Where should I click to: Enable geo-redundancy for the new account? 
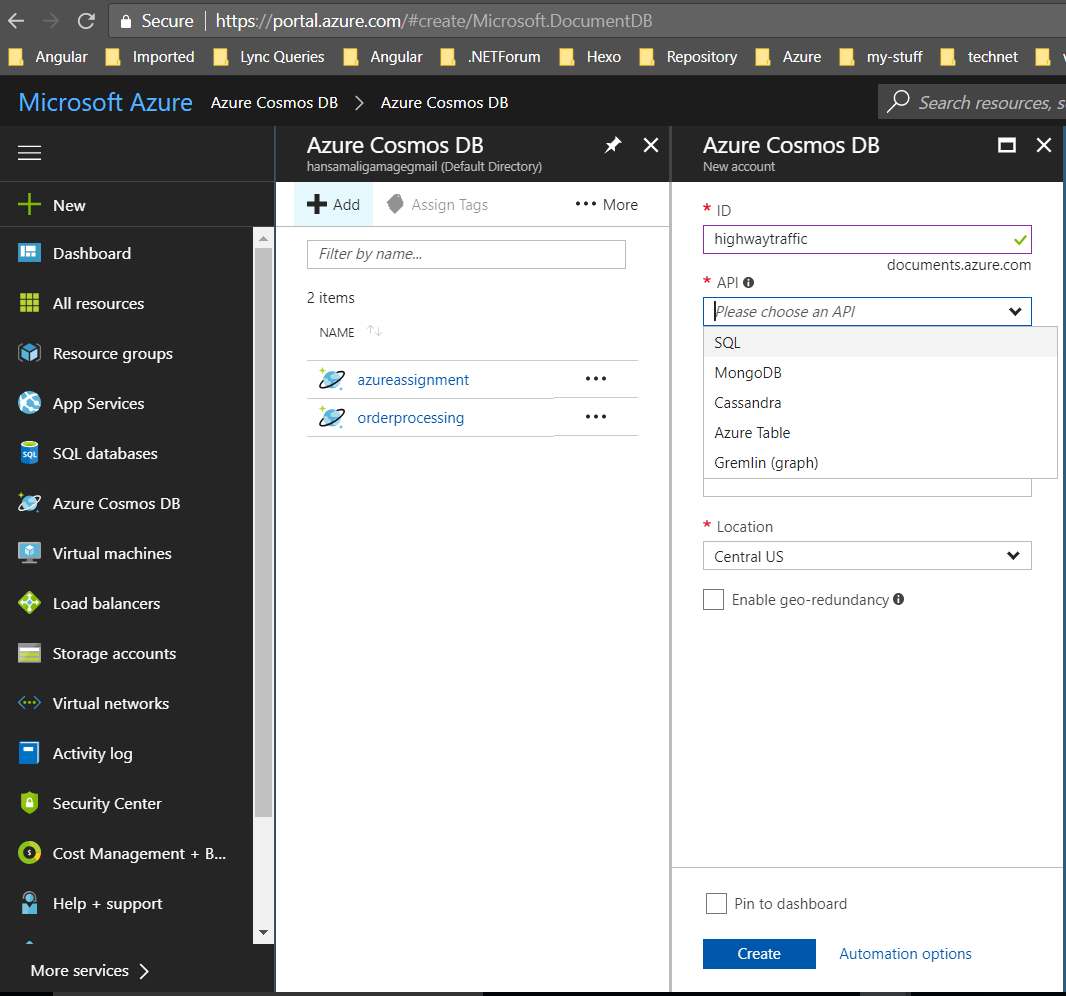[714, 599]
